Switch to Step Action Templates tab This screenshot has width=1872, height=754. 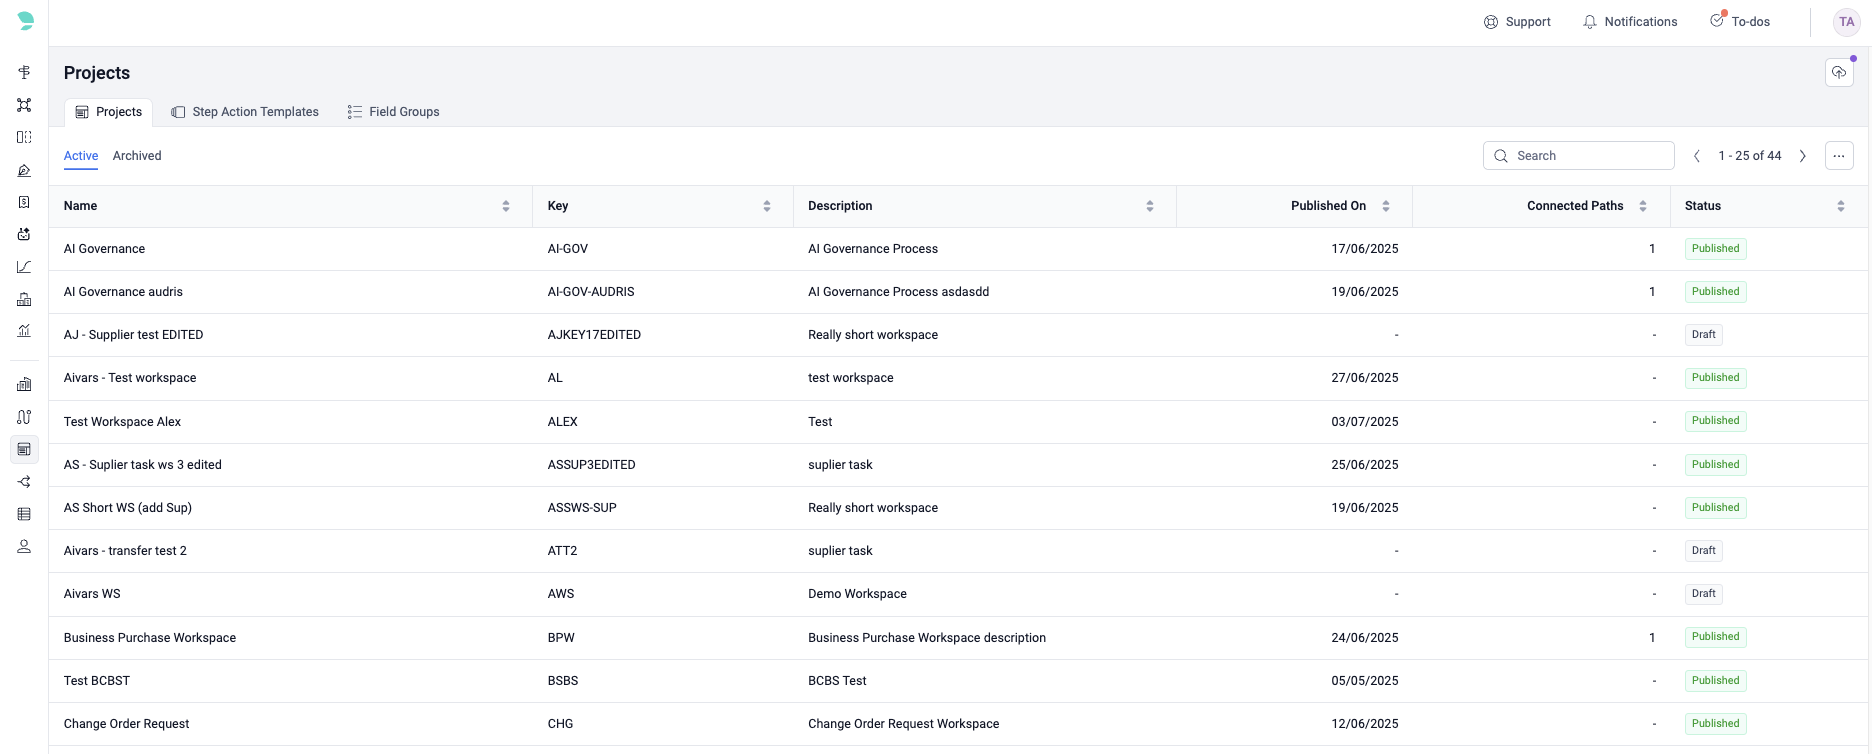(x=245, y=112)
